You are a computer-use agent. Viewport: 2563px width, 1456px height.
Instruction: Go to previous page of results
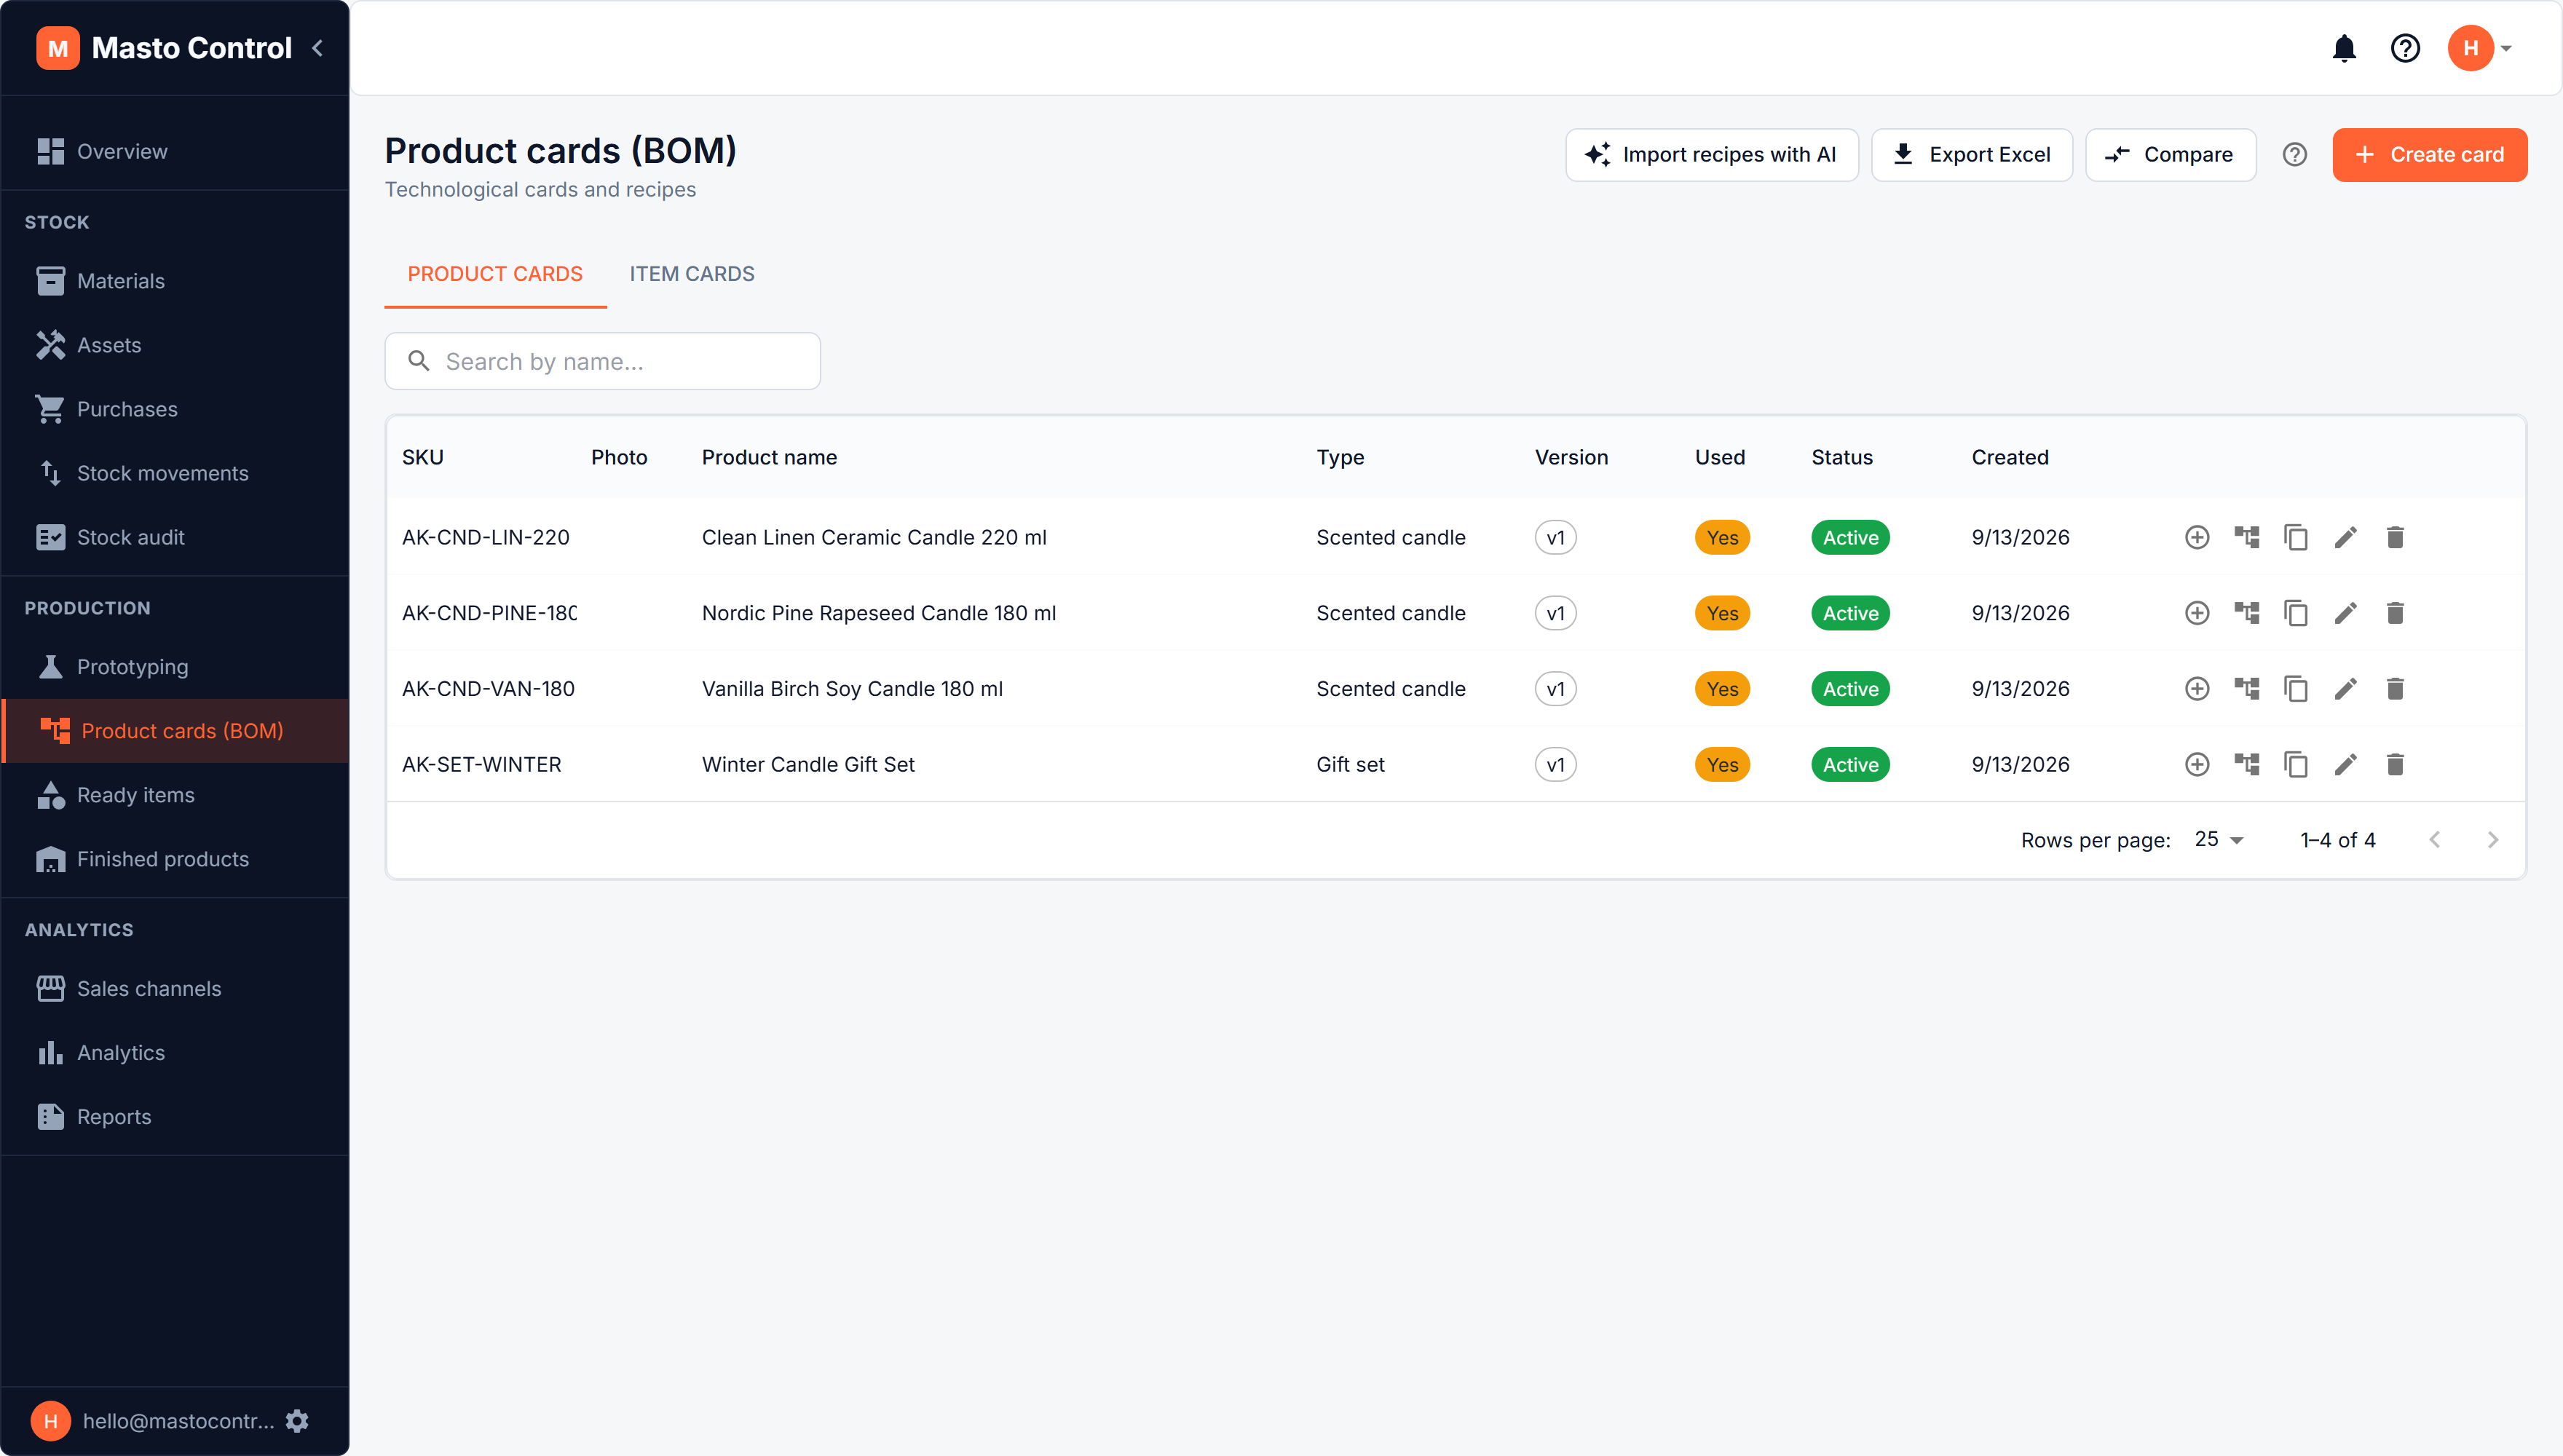point(2435,840)
